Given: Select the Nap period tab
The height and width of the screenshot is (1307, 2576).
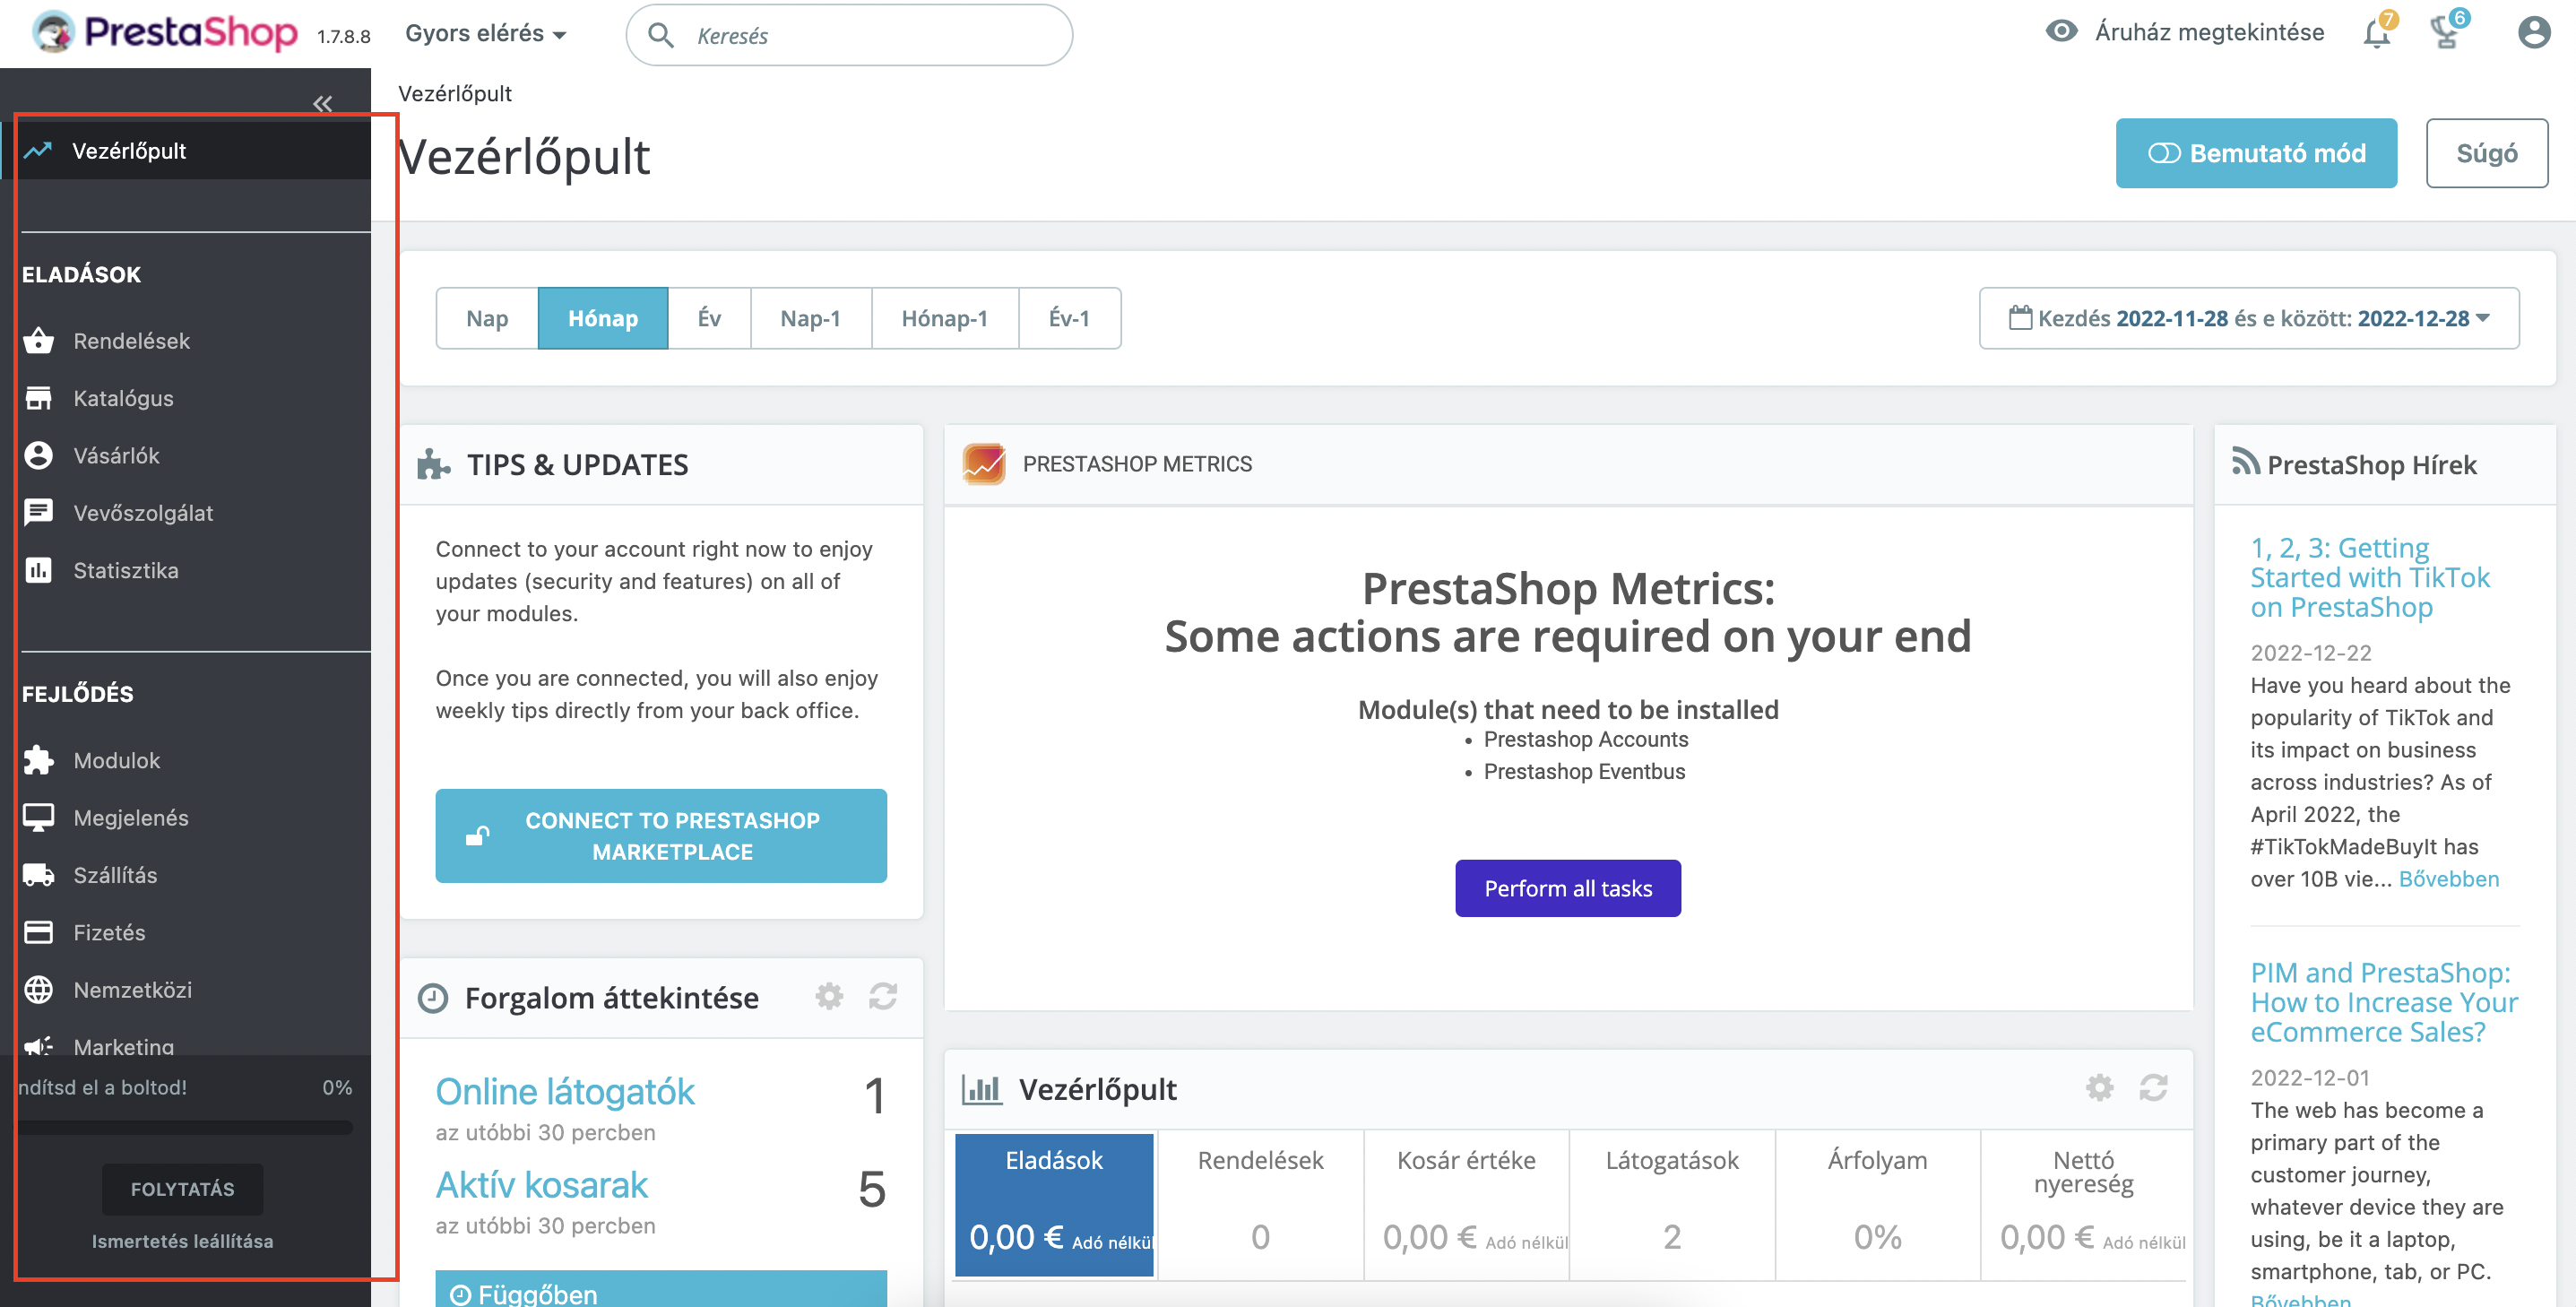Looking at the screenshot, I should pyautogui.click(x=487, y=318).
